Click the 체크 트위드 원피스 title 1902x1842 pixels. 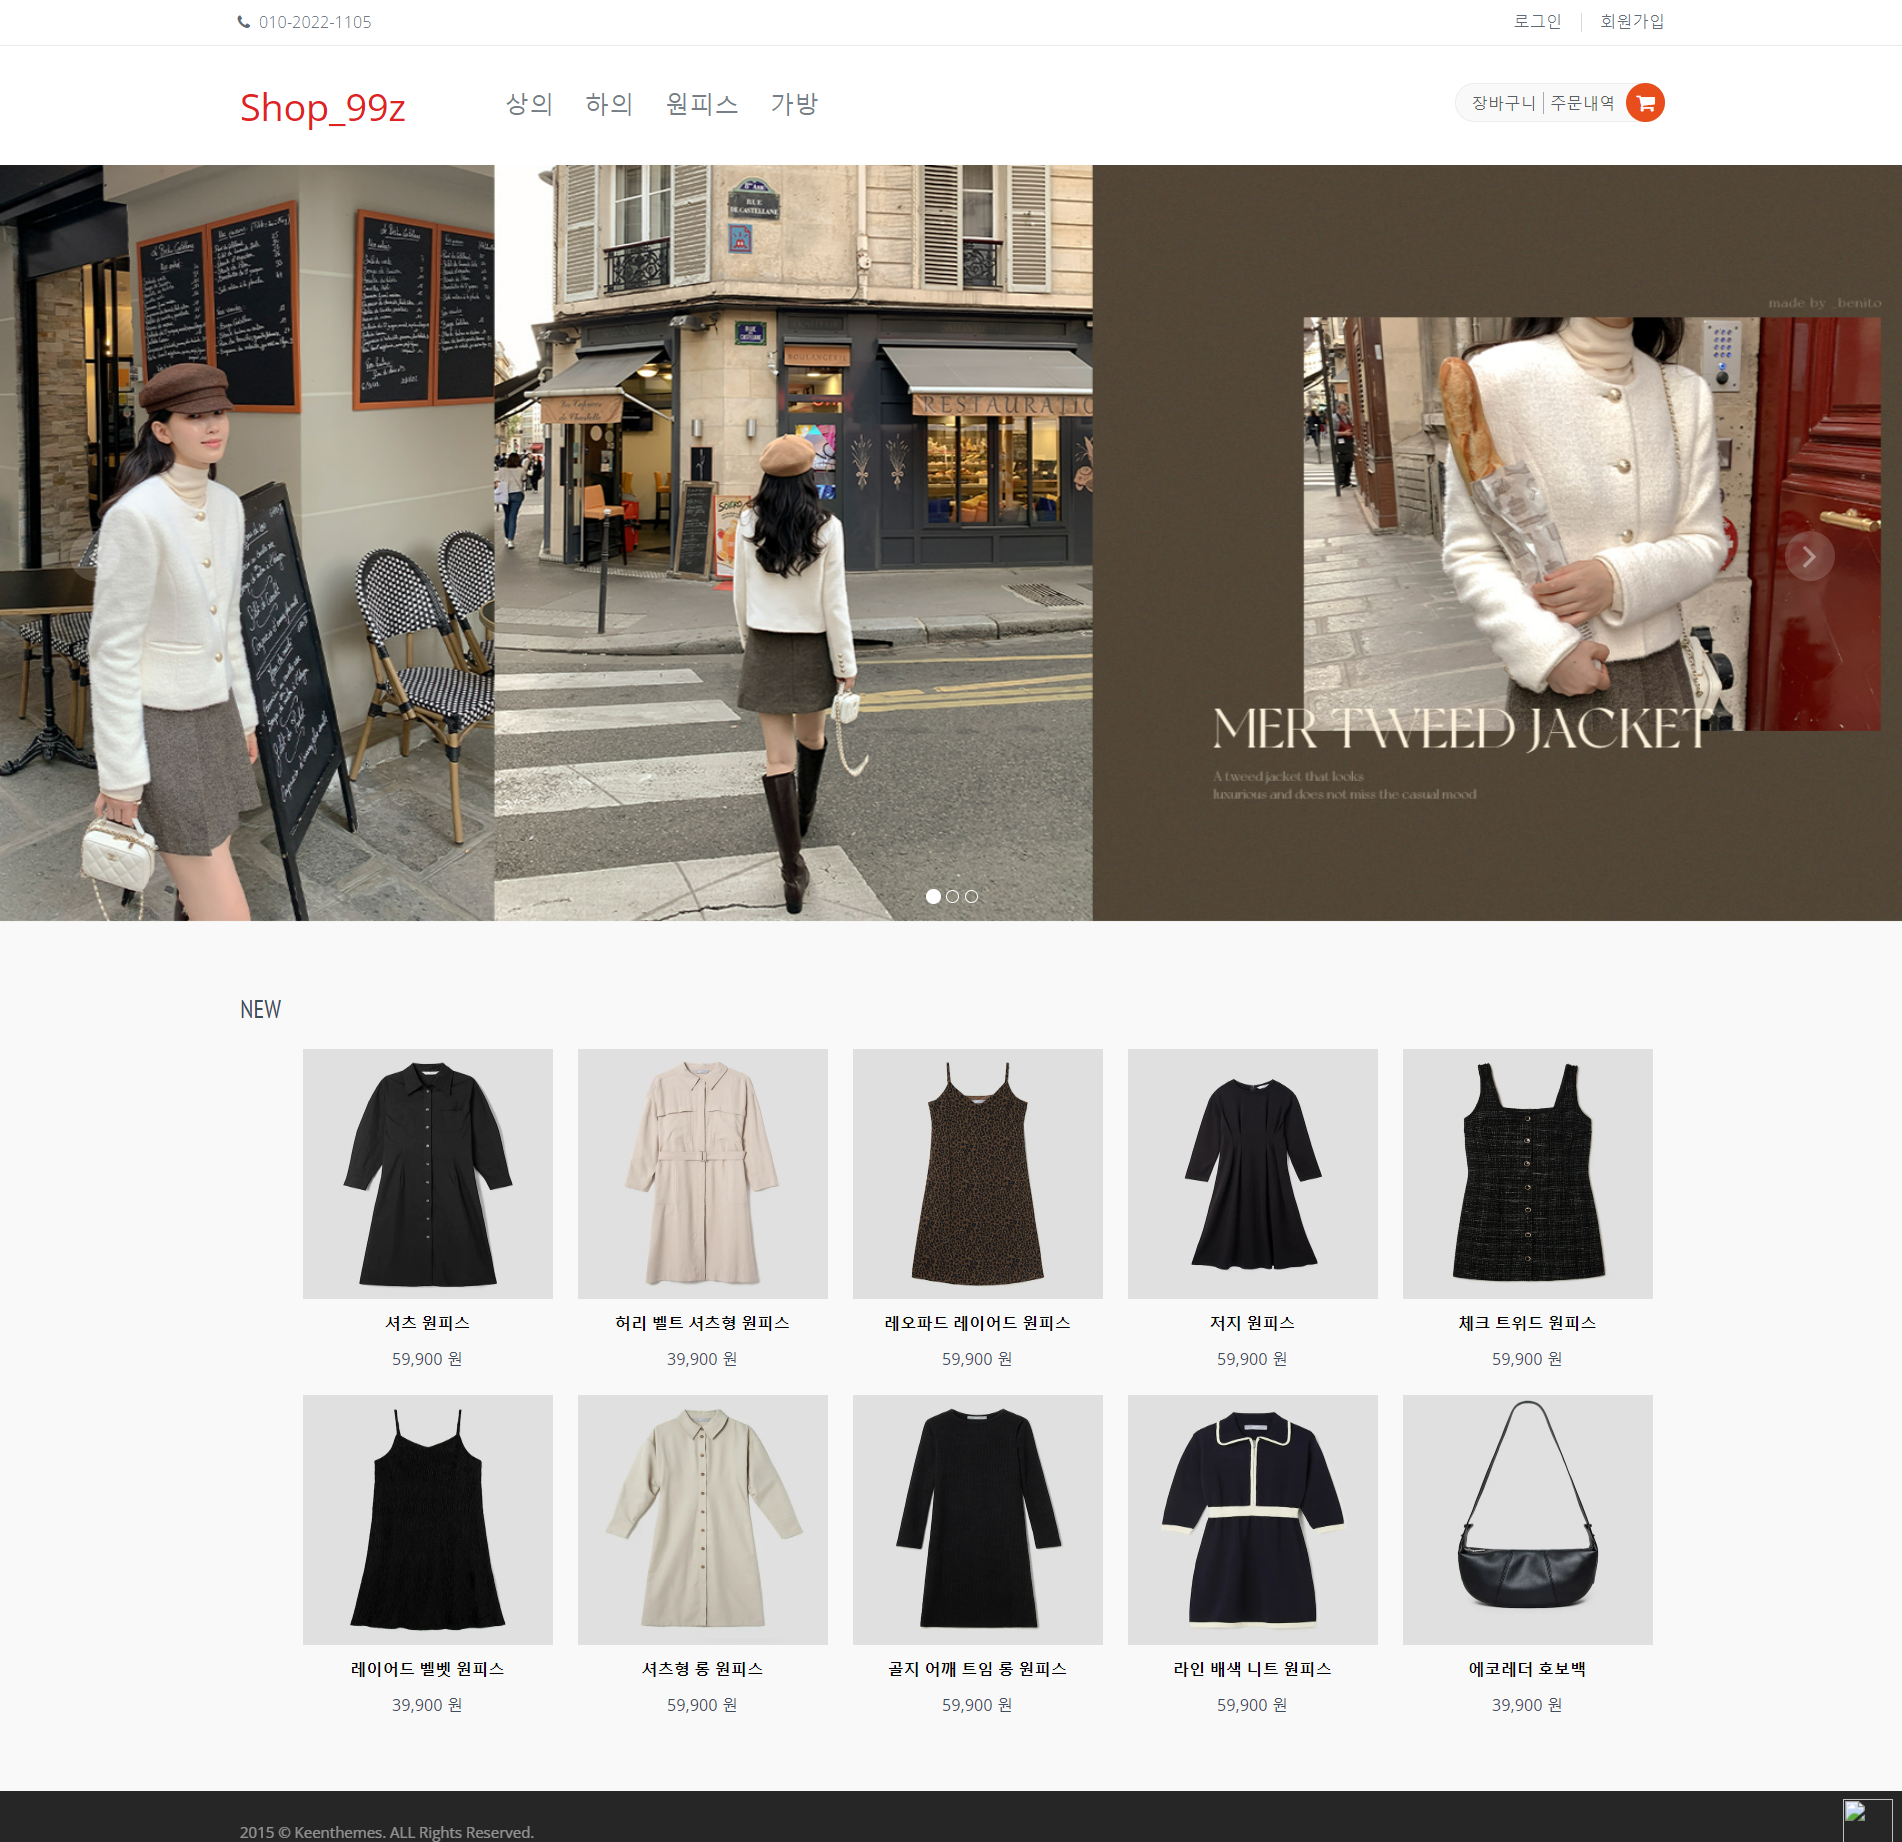1528,1323
